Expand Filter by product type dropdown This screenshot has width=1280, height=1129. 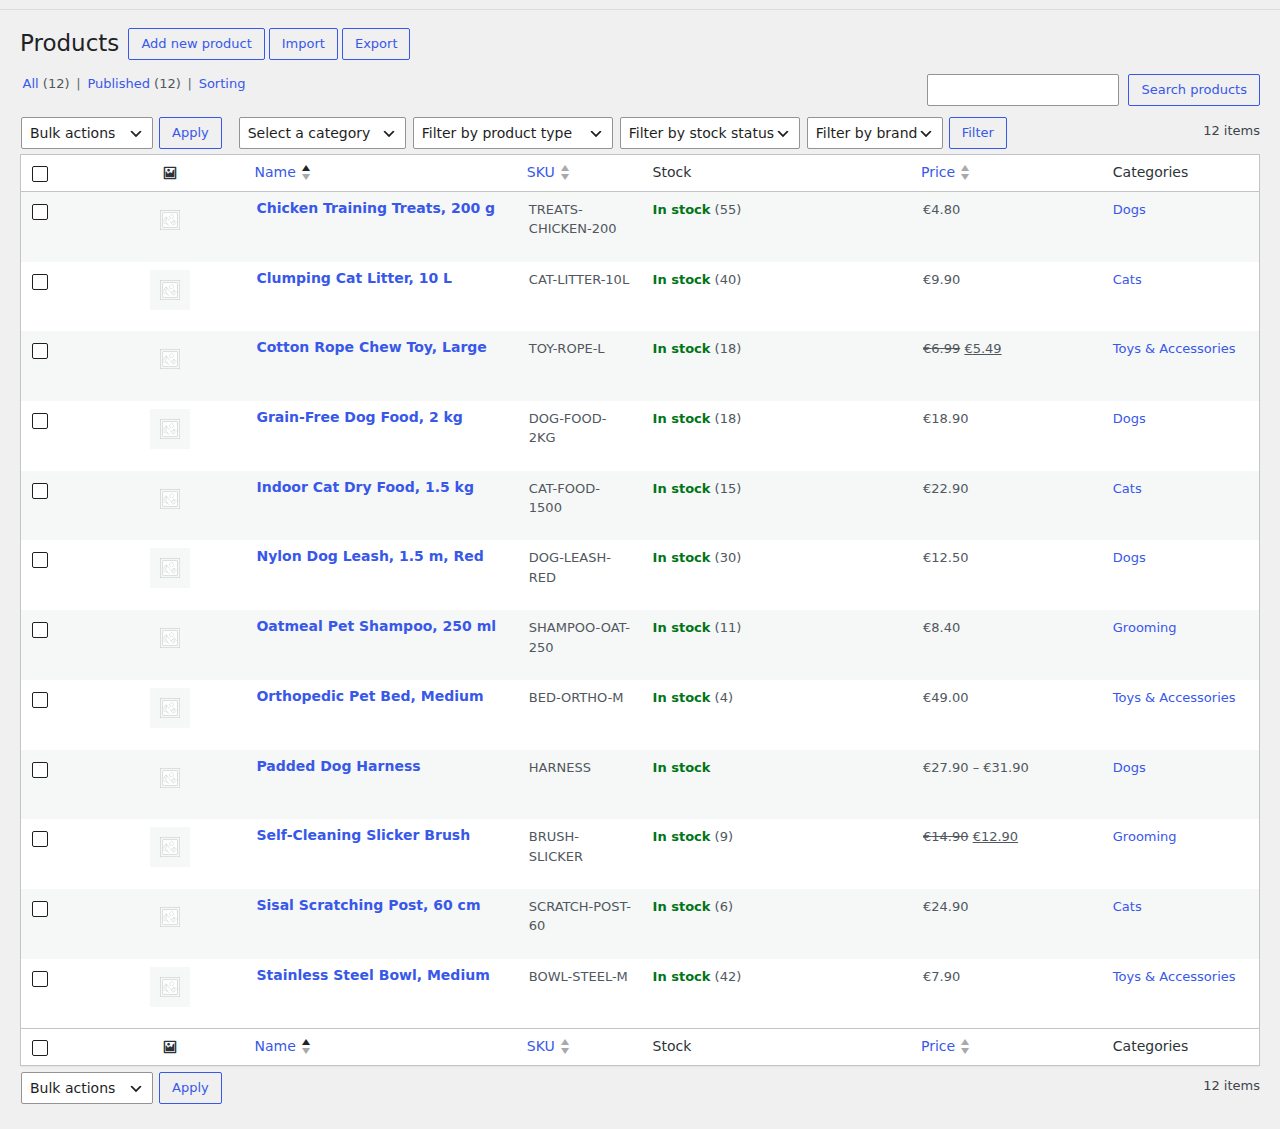point(512,133)
